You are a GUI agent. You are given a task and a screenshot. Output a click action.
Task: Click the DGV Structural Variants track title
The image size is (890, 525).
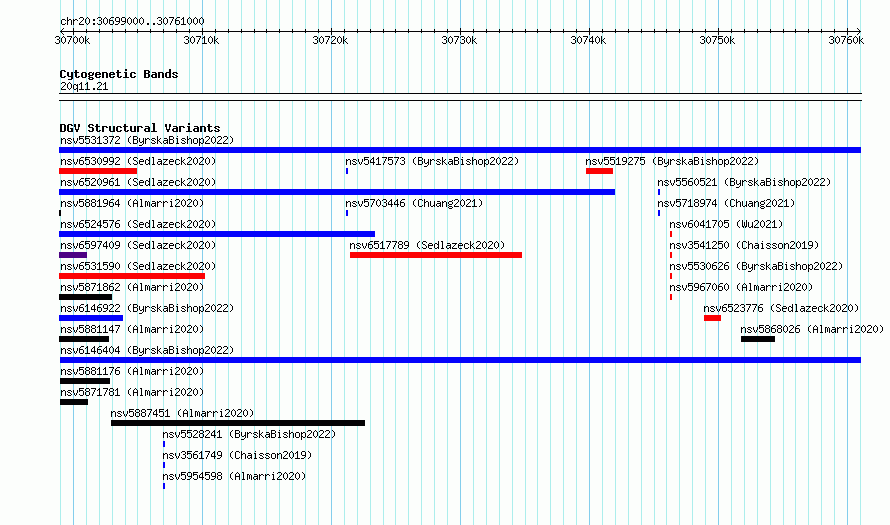pyautogui.click(x=140, y=128)
